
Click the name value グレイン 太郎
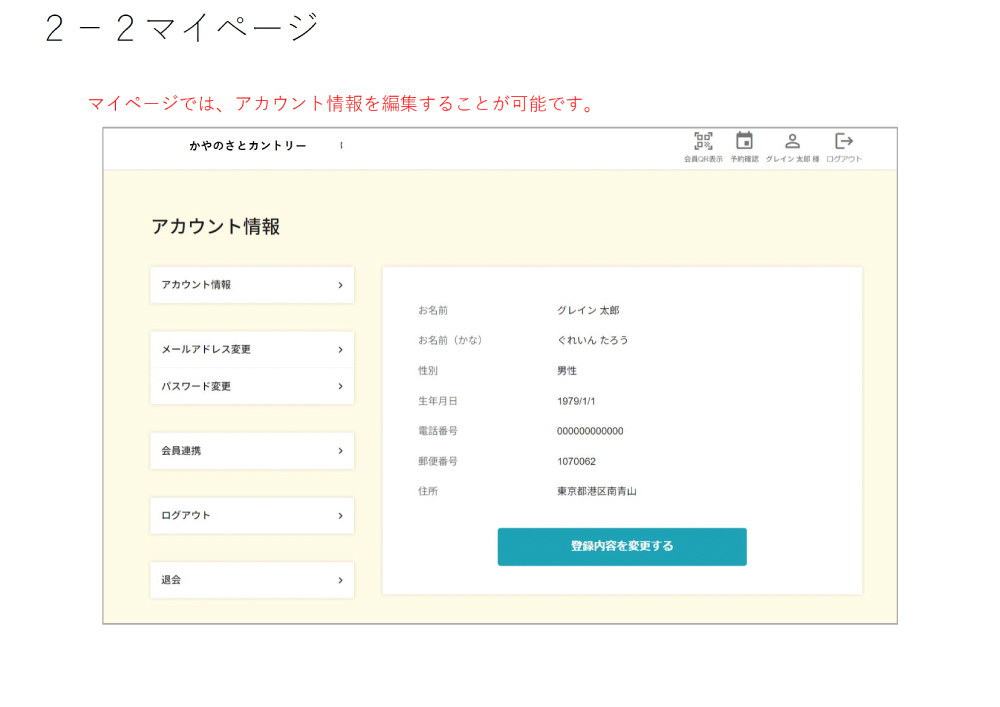tap(588, 311)
